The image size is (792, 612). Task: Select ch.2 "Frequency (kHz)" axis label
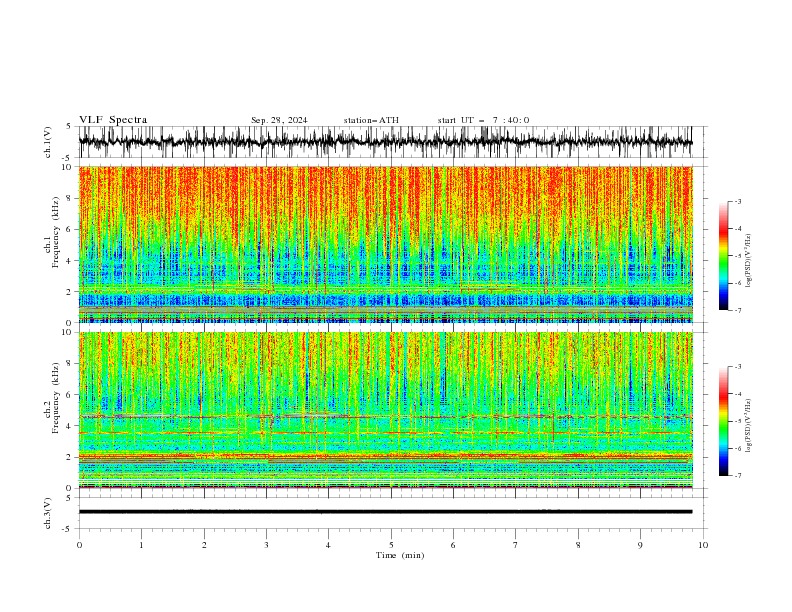click(56, 398)
